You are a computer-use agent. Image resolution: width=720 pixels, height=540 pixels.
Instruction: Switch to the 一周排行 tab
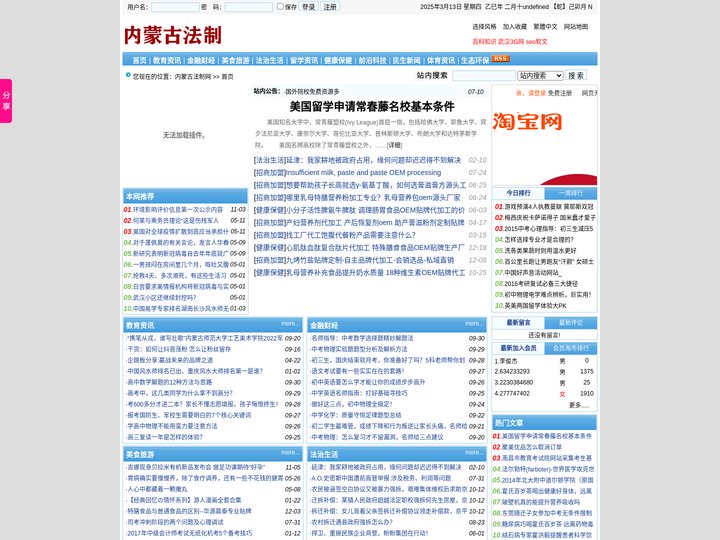click(x=571, y=193)
